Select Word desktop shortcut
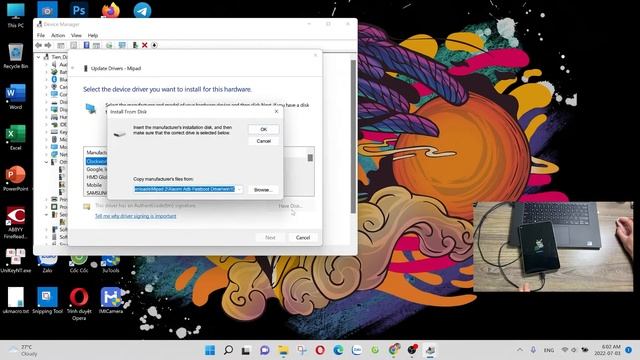Image resolution: width=640 pixels, height=360 pixels. (16, 97)
